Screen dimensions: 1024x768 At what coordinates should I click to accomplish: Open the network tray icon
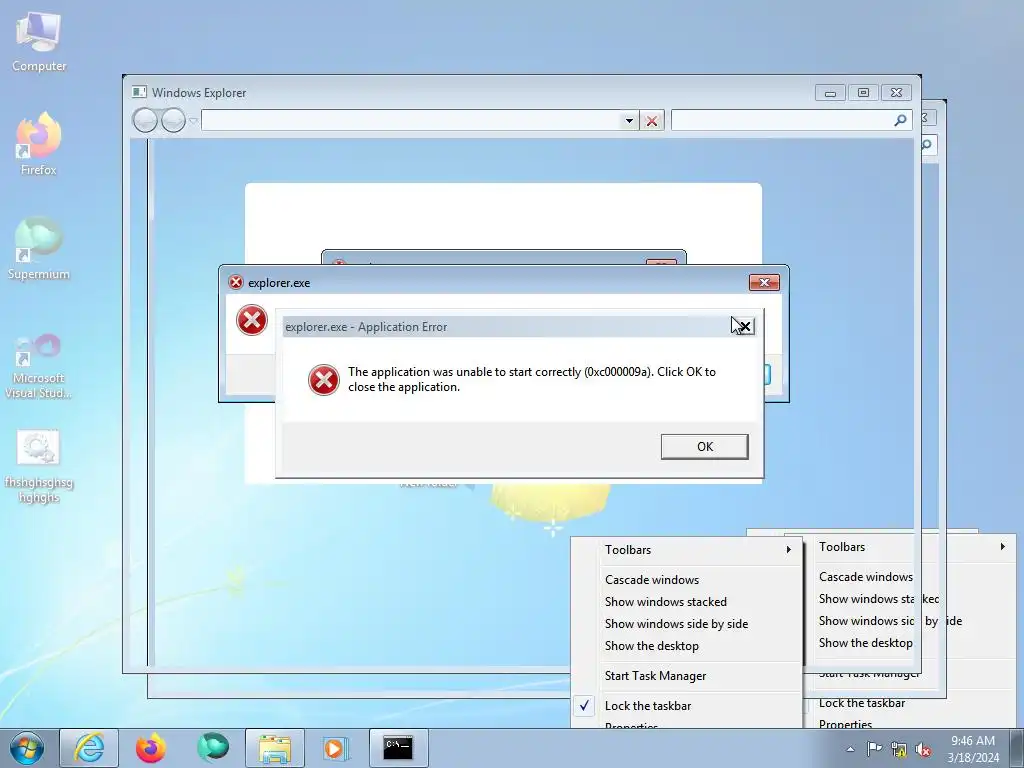point(899,749)
